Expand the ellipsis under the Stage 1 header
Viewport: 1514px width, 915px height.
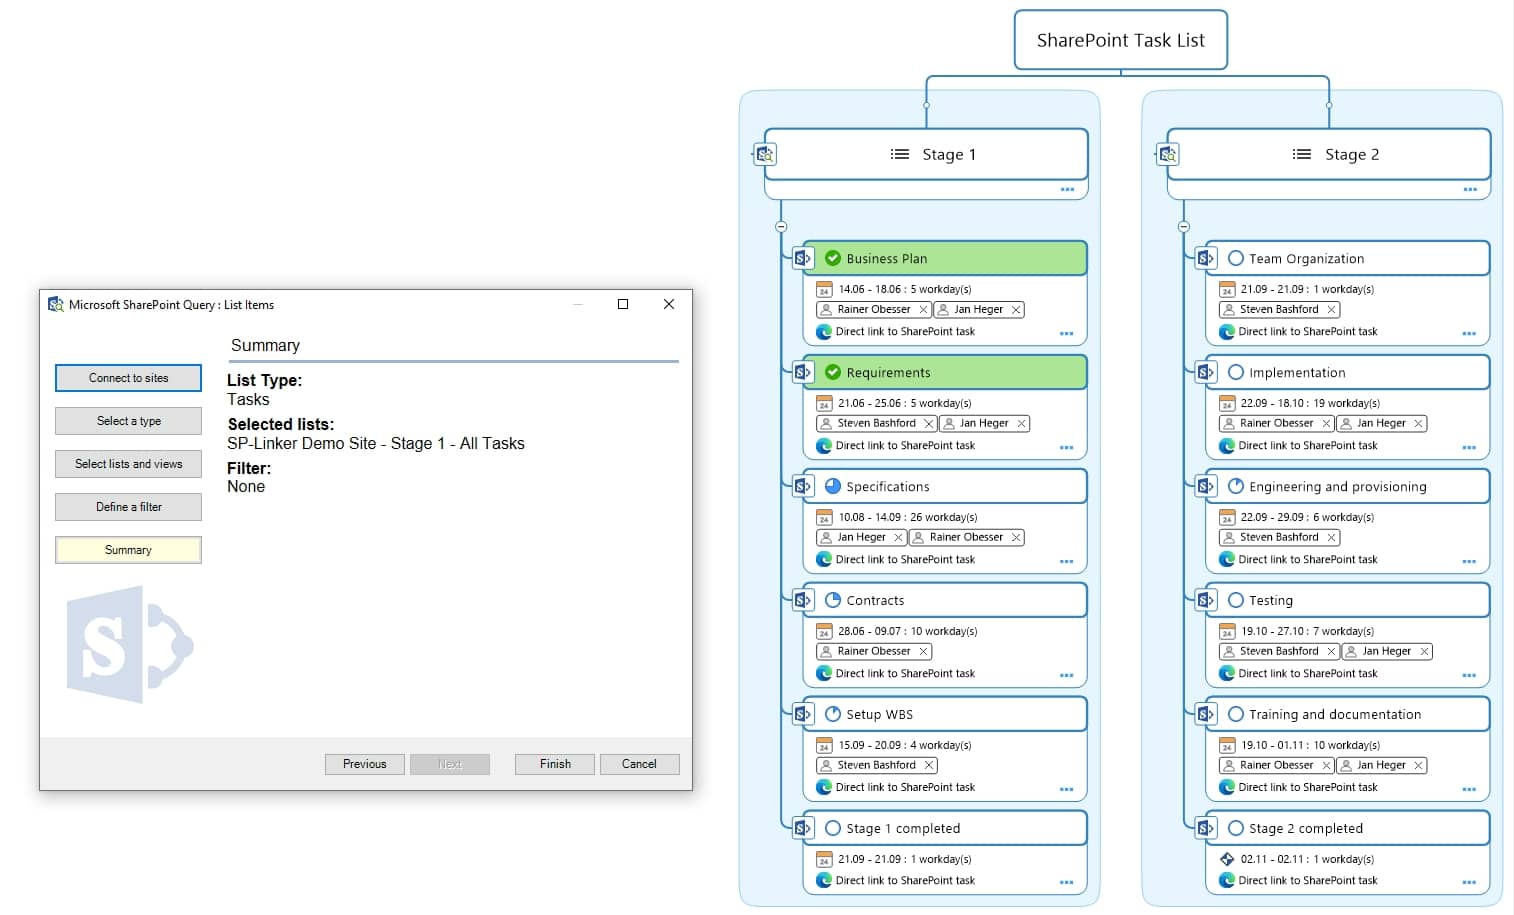1067,189
